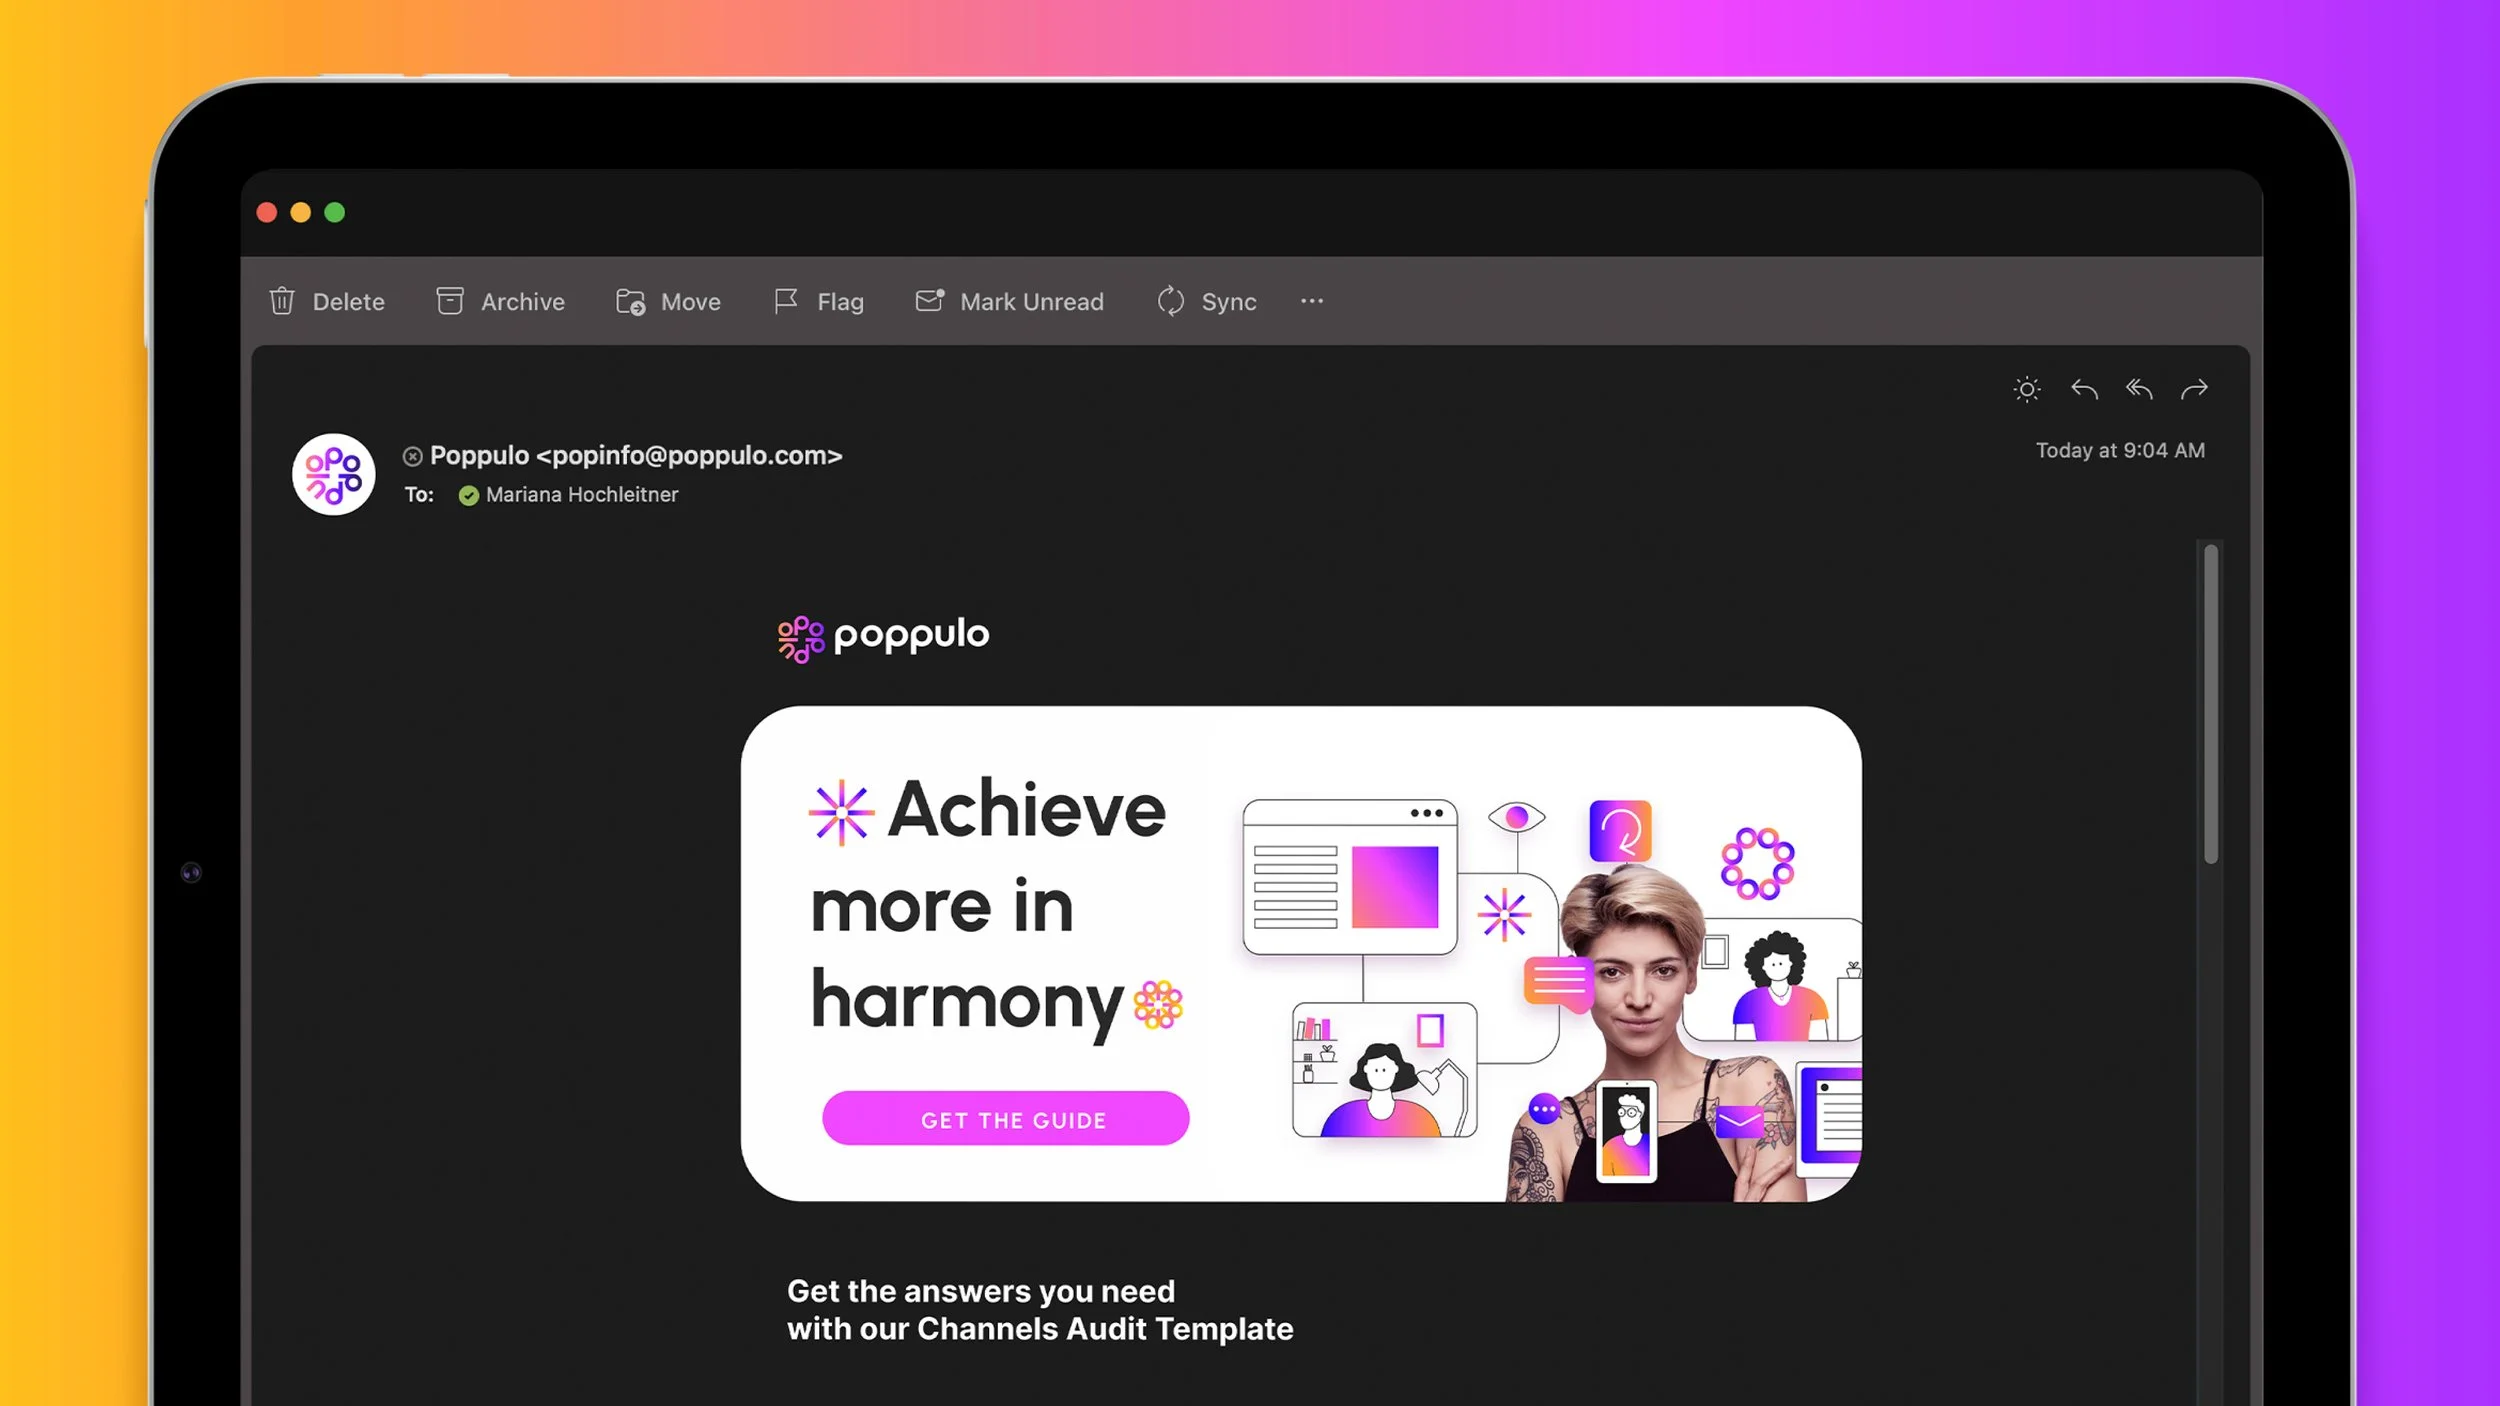
Task: Forward this email
Action: [2195, 389]
